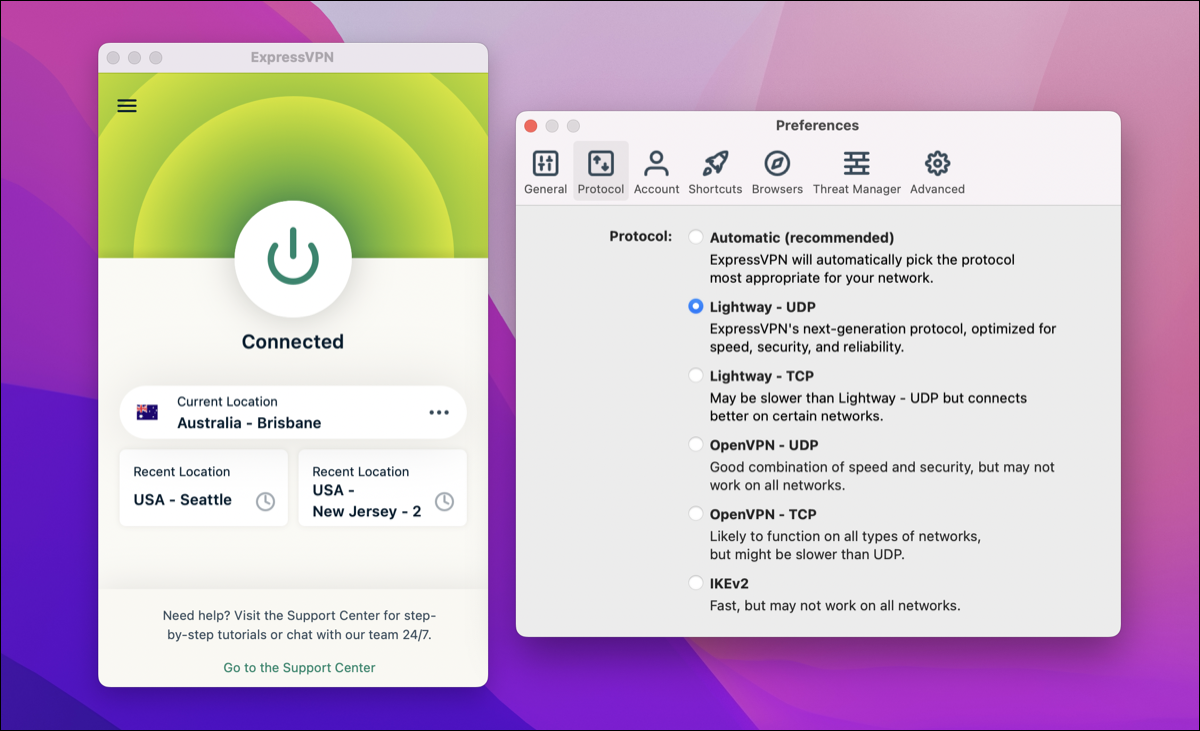
Task: Click the Protocol: label
Action: pos(641,238)
